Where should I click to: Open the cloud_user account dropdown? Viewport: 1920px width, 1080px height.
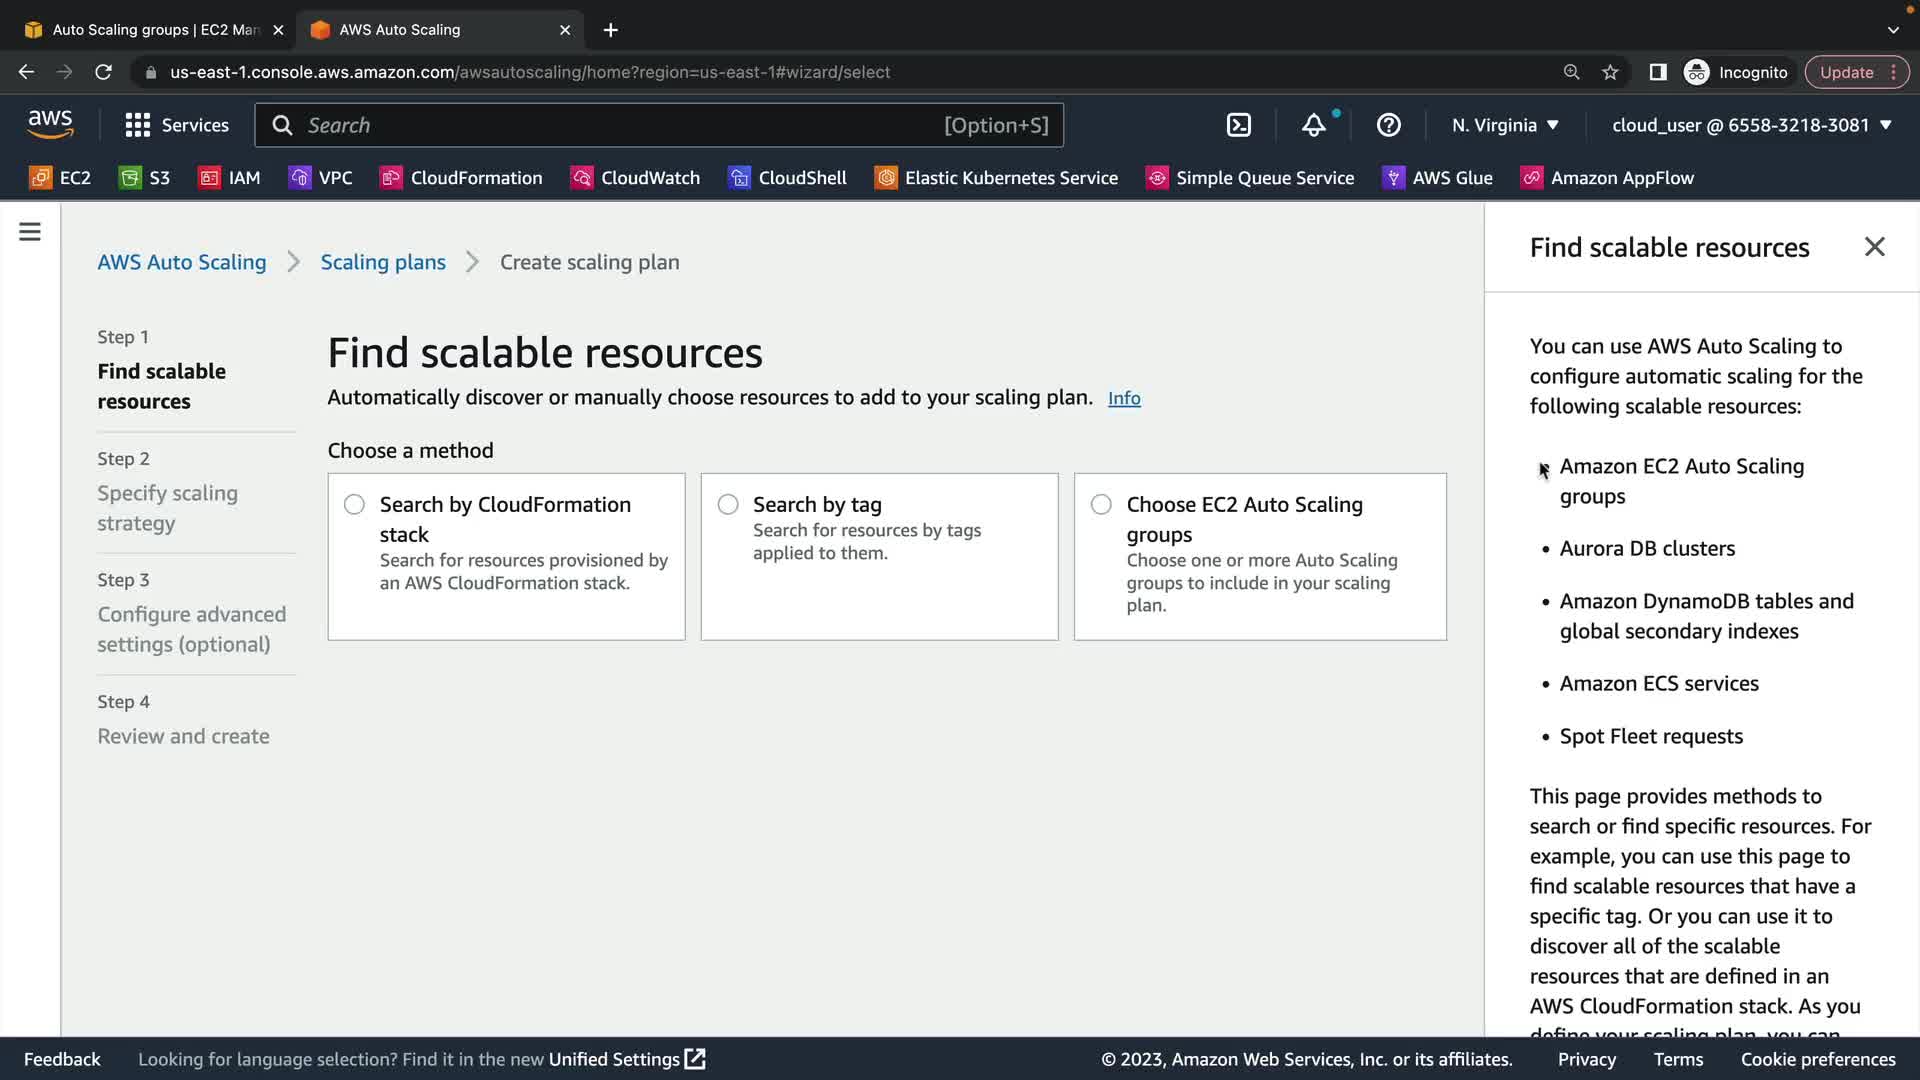point(1751,125)
